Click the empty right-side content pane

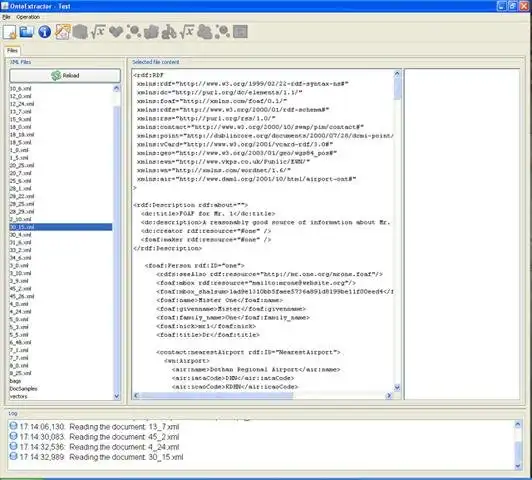point(462,234)
